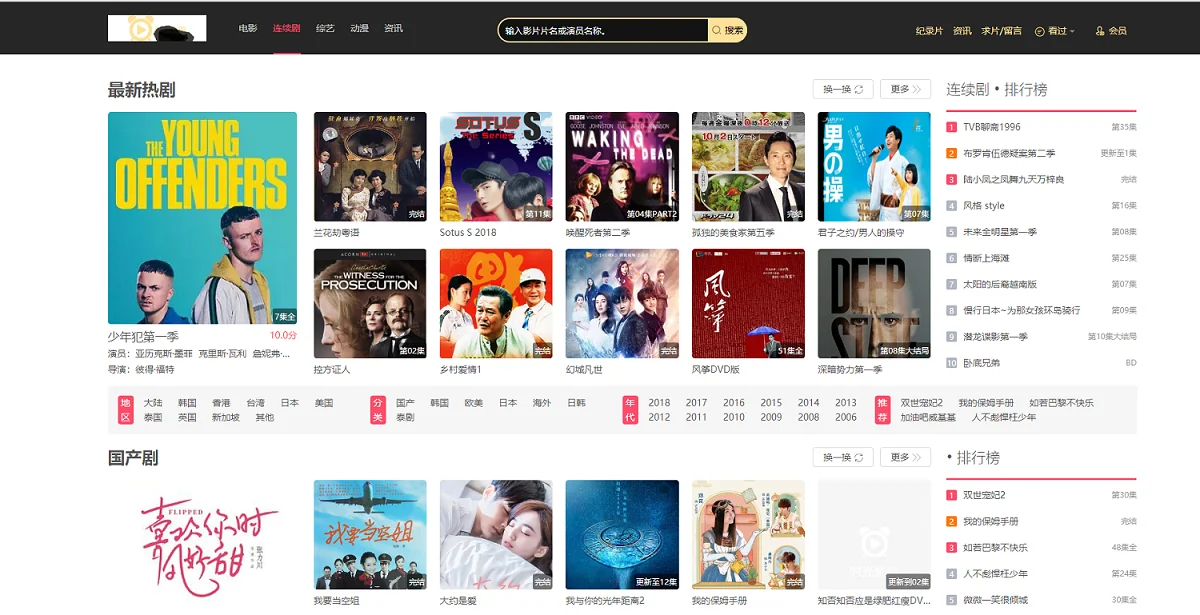Click the site logo in header
The image size is (1200, 615).
coord(157,29)
